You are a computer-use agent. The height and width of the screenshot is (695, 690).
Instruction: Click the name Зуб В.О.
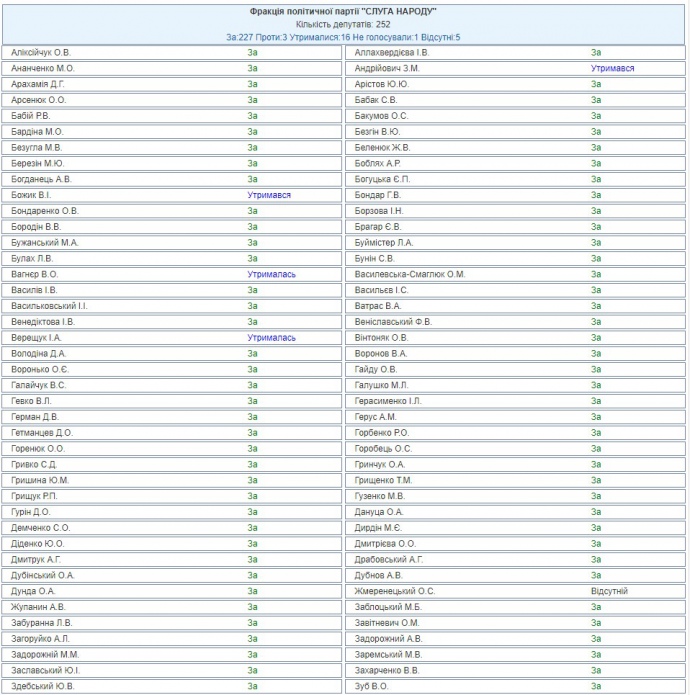(x=371, y=687)
